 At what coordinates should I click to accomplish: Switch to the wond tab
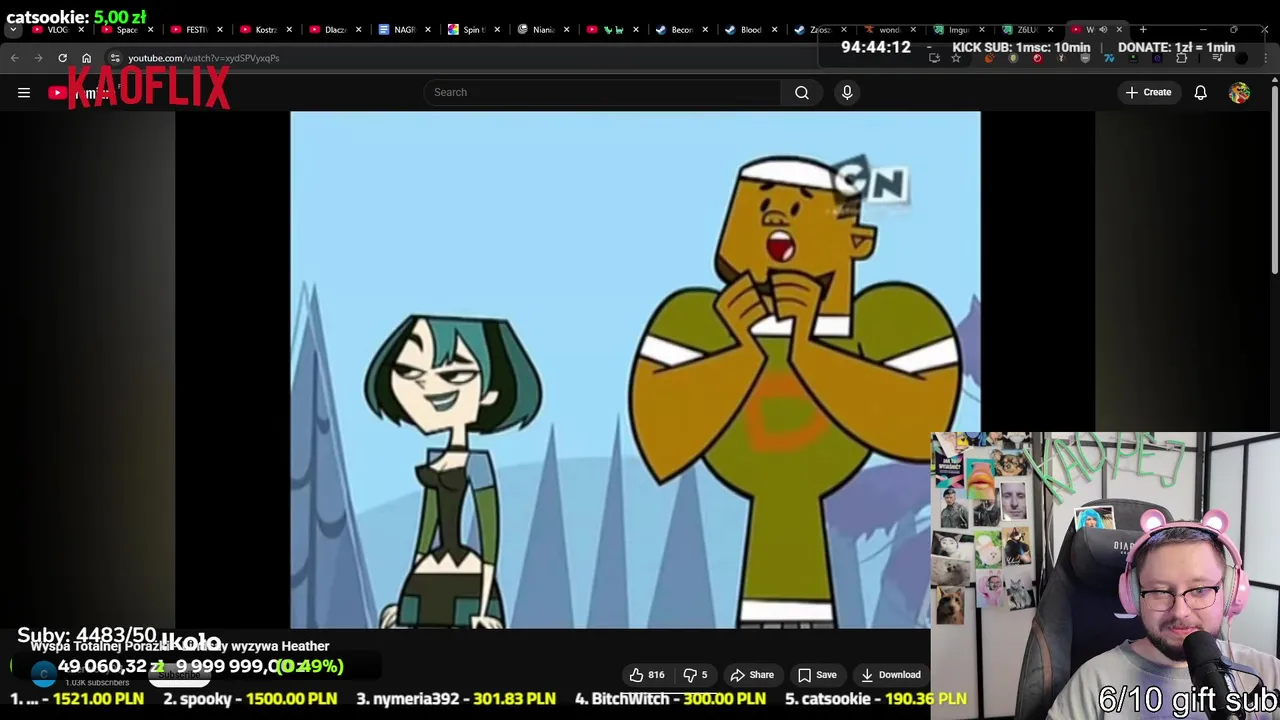tap(888, 30)
